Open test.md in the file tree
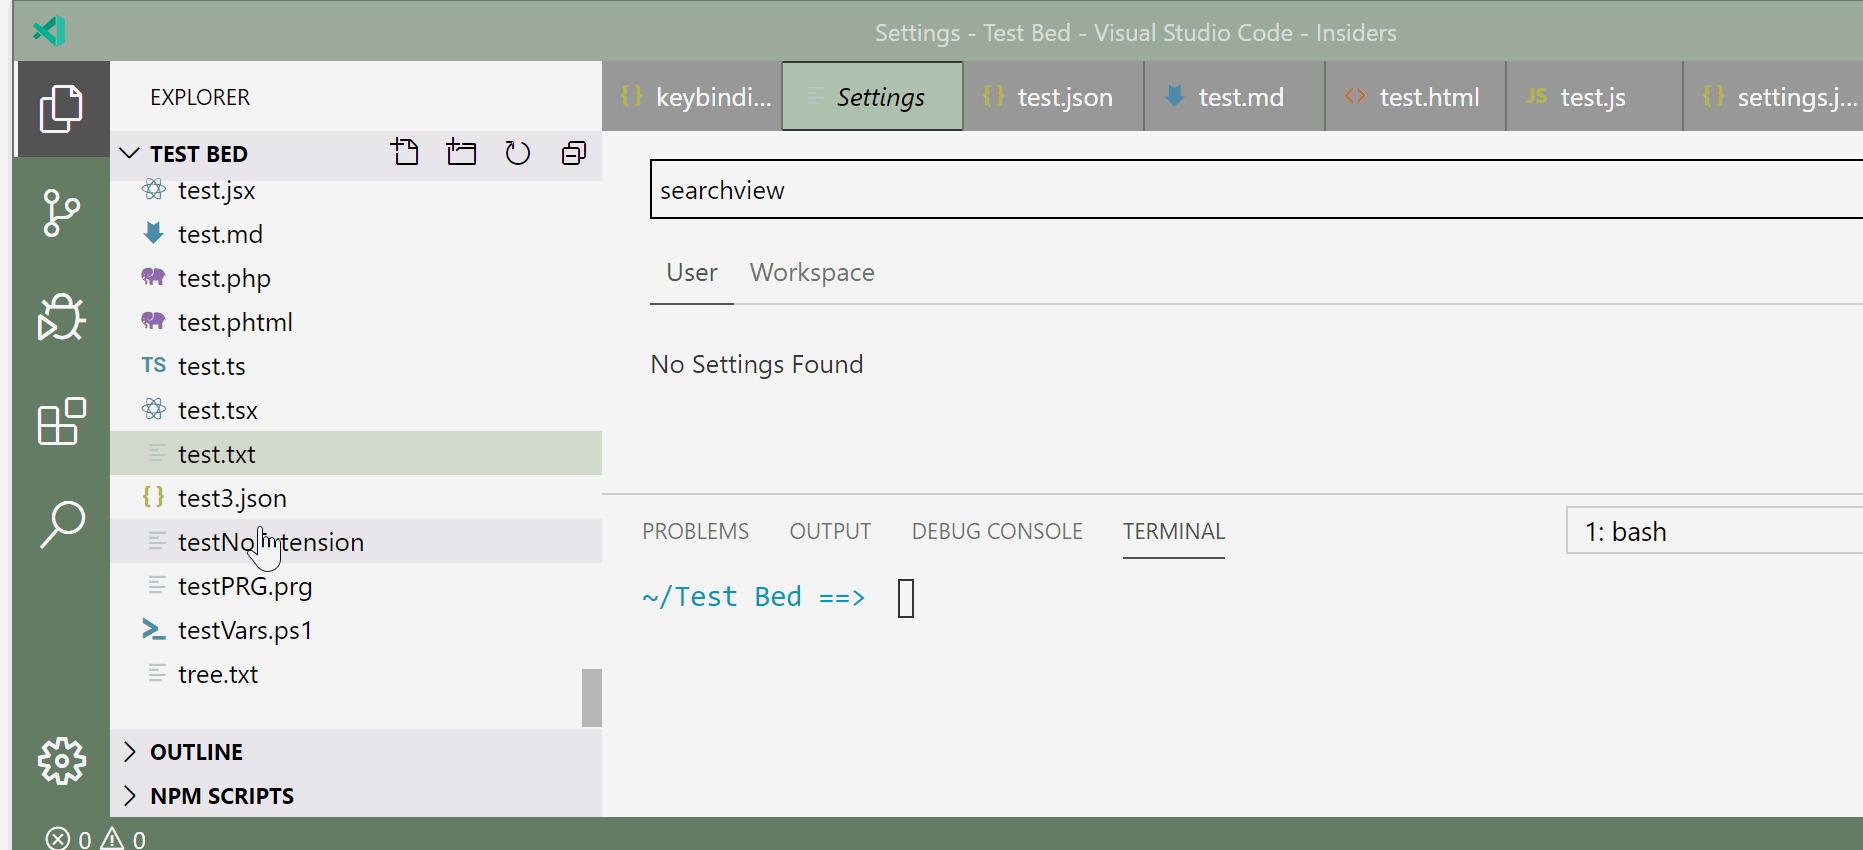This screenshot has height=850, width=1863. [x=356, y=234]
